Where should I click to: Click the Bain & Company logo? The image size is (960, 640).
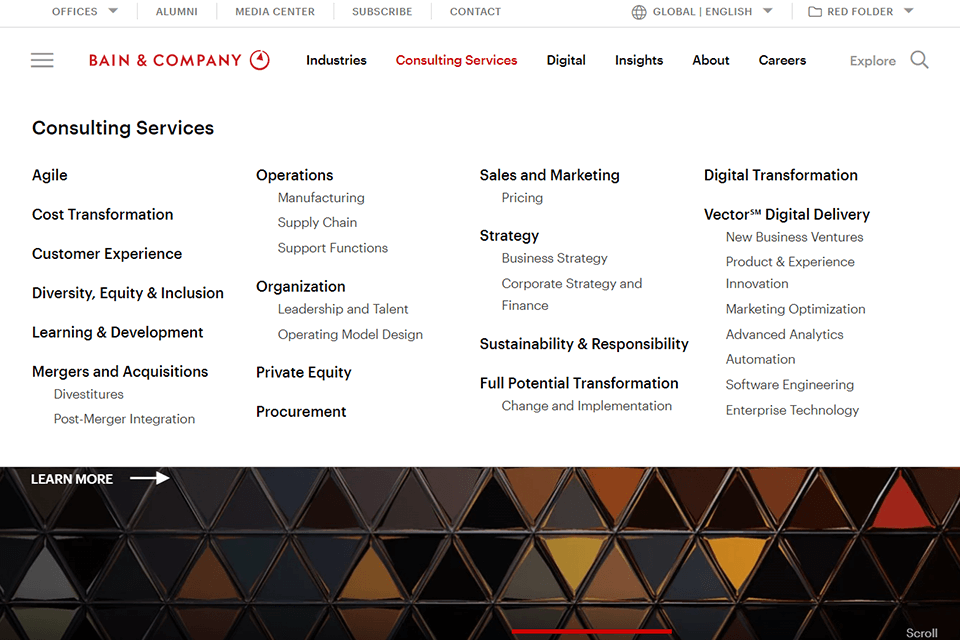click(x=179, y=60)
